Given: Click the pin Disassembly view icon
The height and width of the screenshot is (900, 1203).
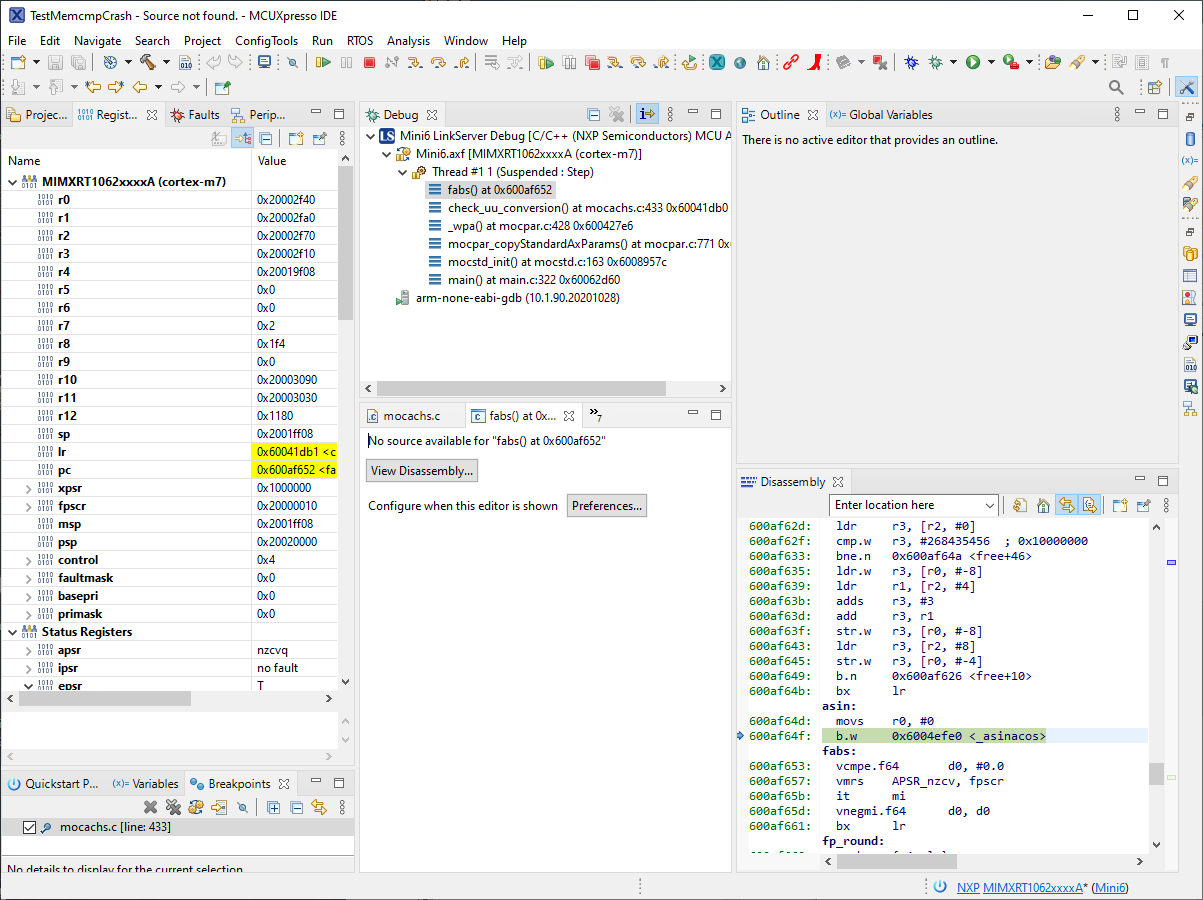Looking at the screenshot, I should [x=1143, y=505].
